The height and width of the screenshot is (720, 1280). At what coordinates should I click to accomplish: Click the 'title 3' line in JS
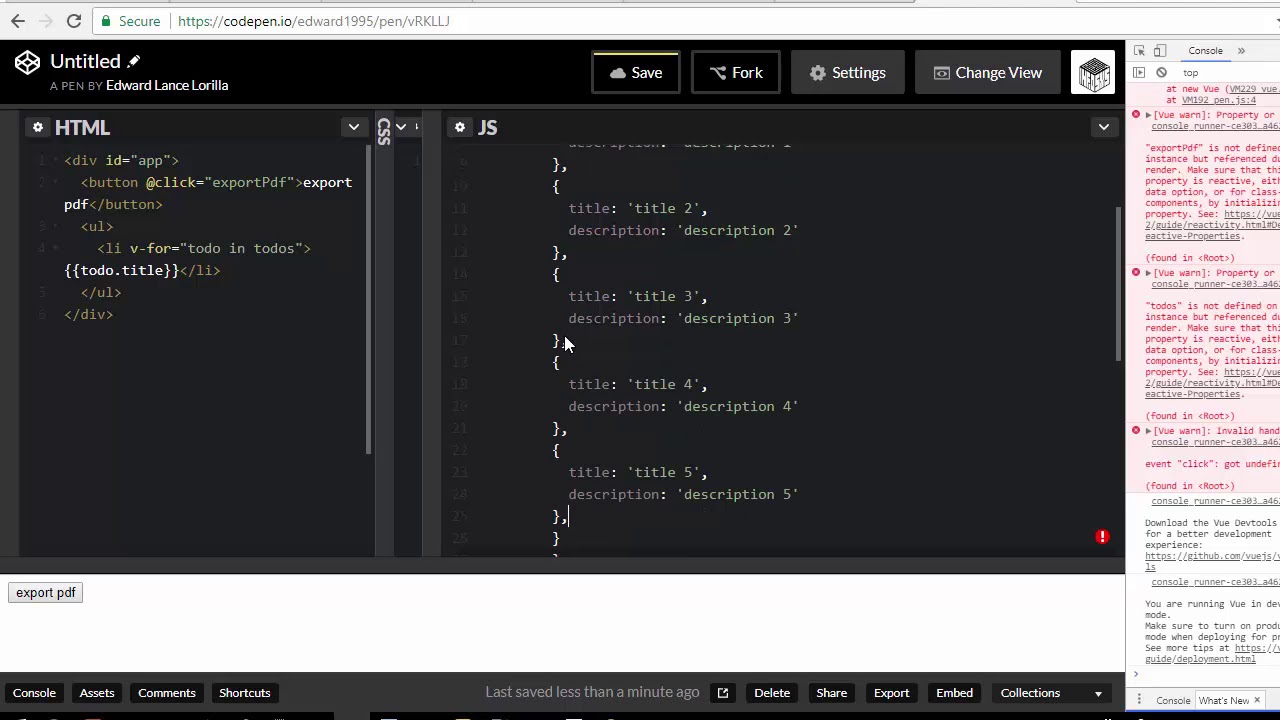pyautogui.click(x=637, y=296)
